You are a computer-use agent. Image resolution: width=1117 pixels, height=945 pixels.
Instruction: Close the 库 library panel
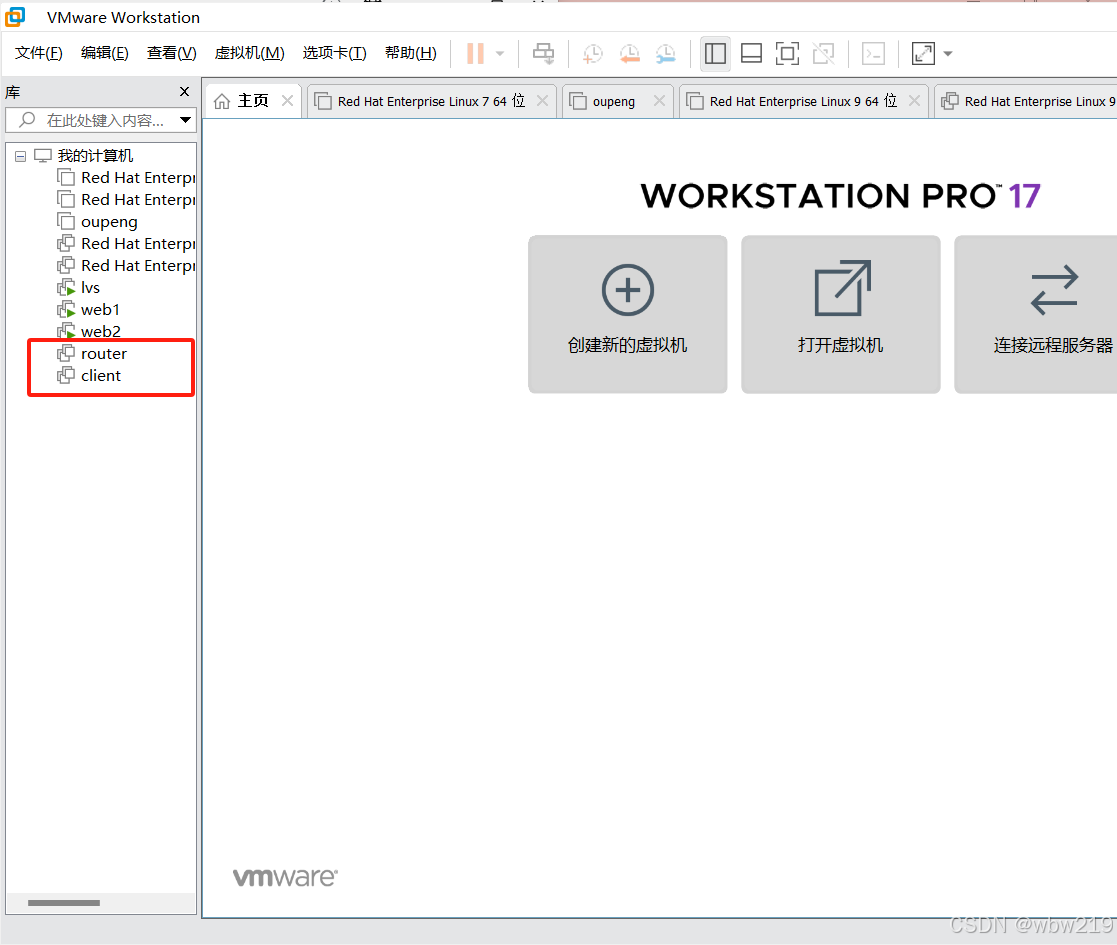click(x=185, y=92)
